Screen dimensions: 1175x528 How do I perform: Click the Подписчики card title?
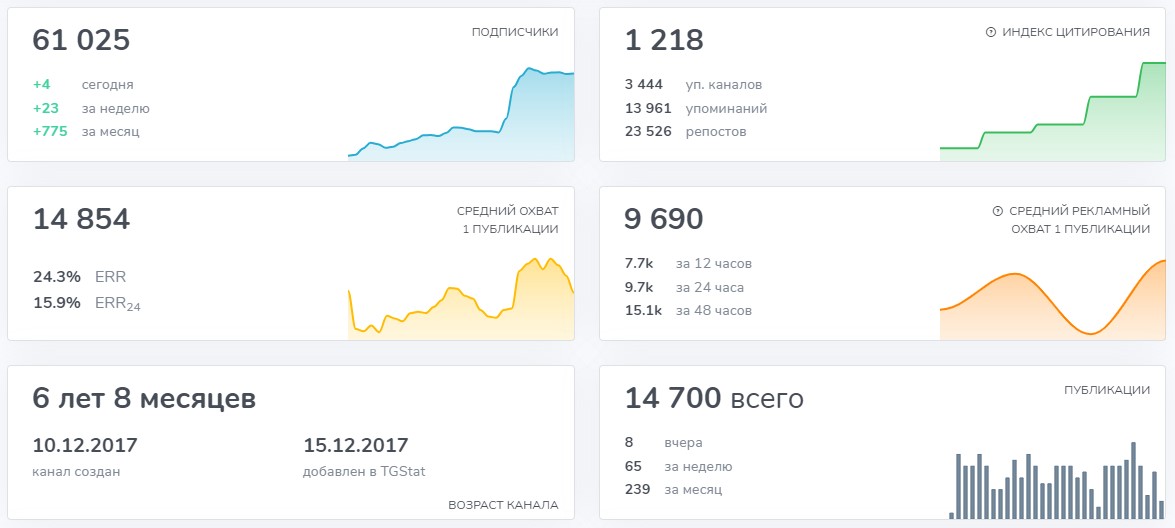click(x=515, y=32)
